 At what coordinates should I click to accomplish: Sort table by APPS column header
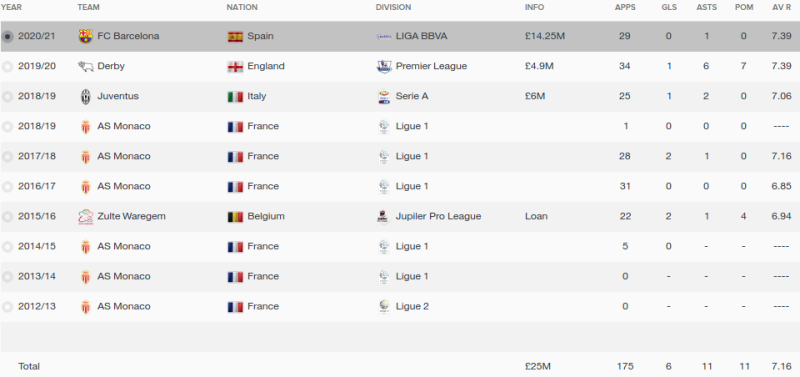point(625,7)
